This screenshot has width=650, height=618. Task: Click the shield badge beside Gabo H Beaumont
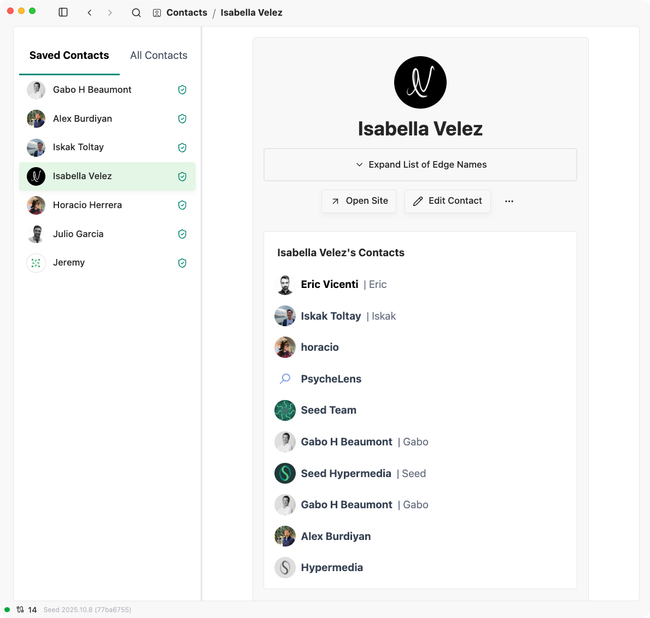[x=182, y=90]
